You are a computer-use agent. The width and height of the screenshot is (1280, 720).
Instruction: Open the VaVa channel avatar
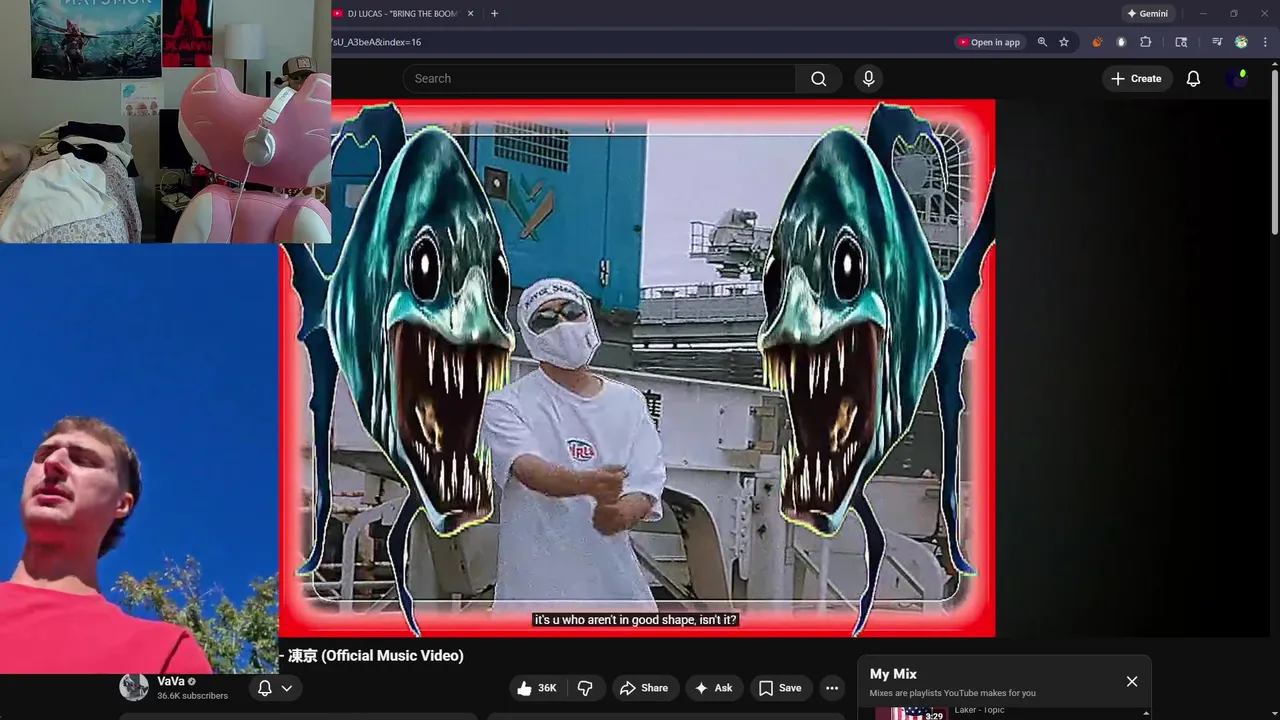pos(134,687)
